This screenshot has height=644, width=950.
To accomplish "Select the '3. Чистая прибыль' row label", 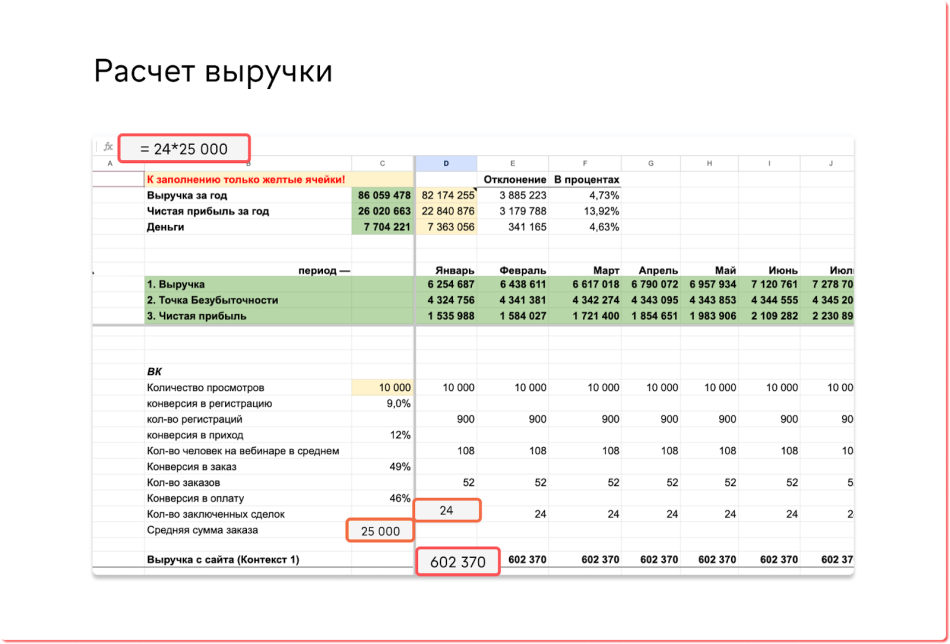I will [x=196, y=316].
